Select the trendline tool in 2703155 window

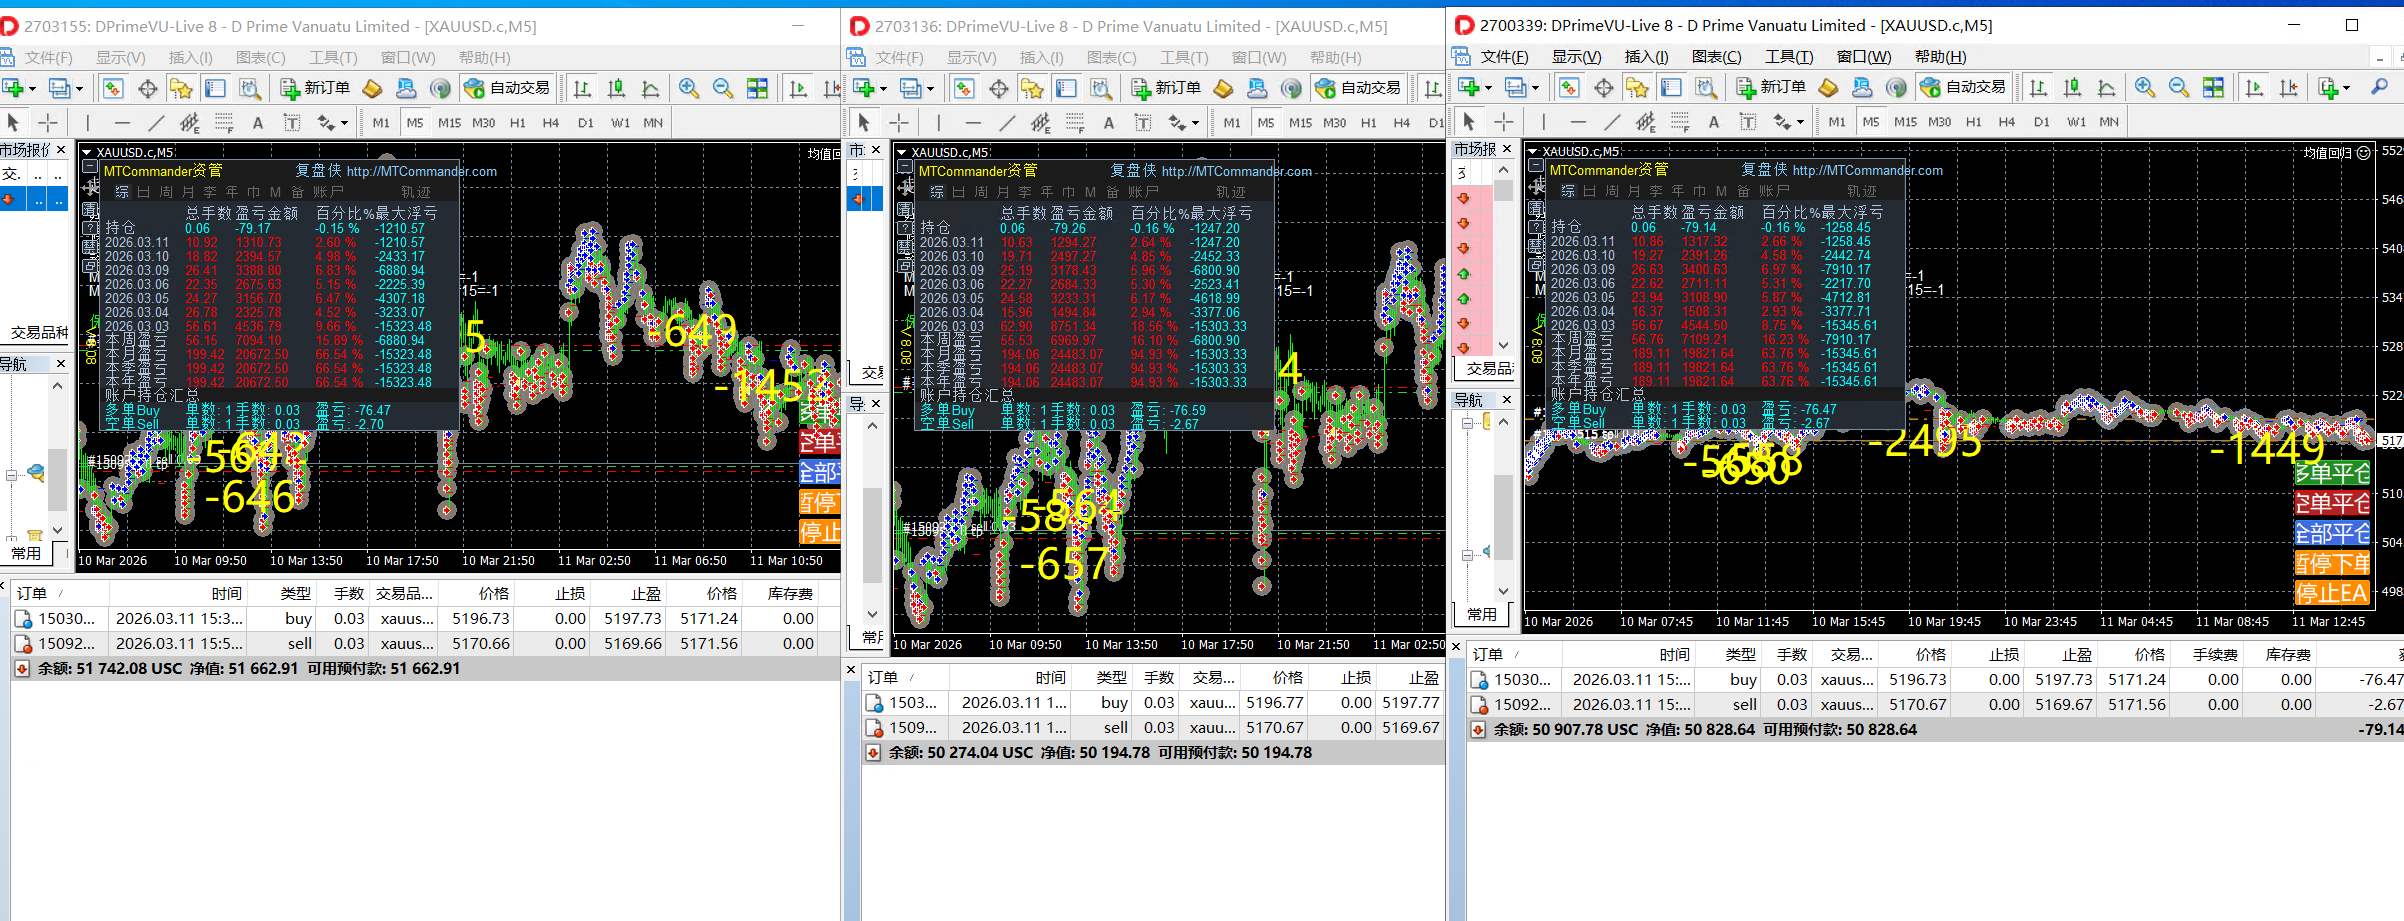click(155, 123)
